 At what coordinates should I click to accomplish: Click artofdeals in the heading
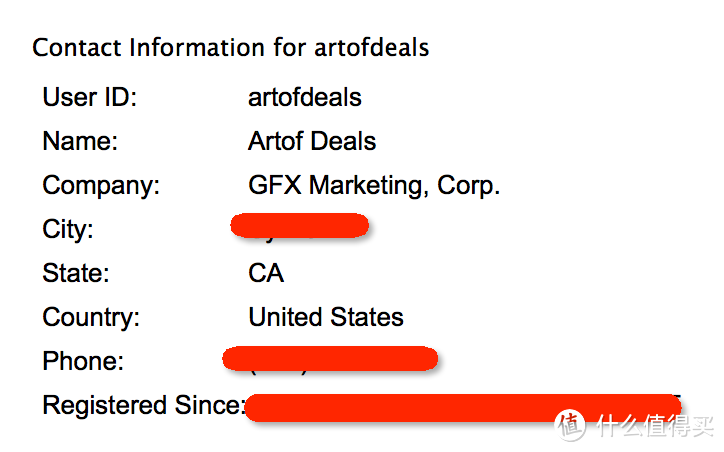pos(372,48)
